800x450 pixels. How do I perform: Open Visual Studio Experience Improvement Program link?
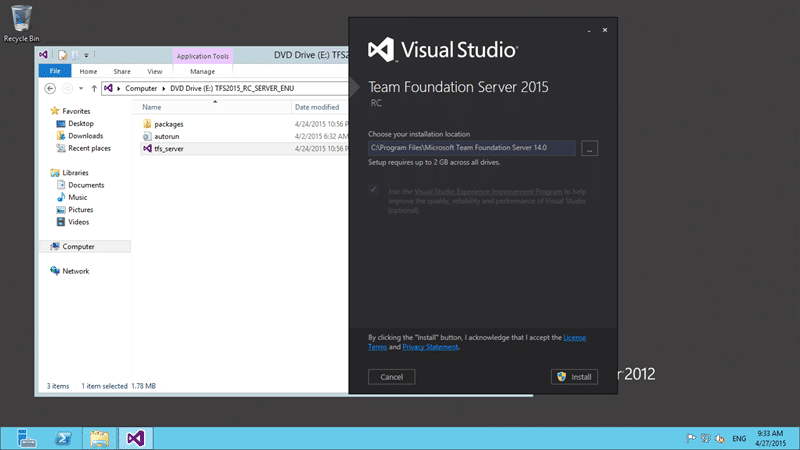(x=488, y=191)
